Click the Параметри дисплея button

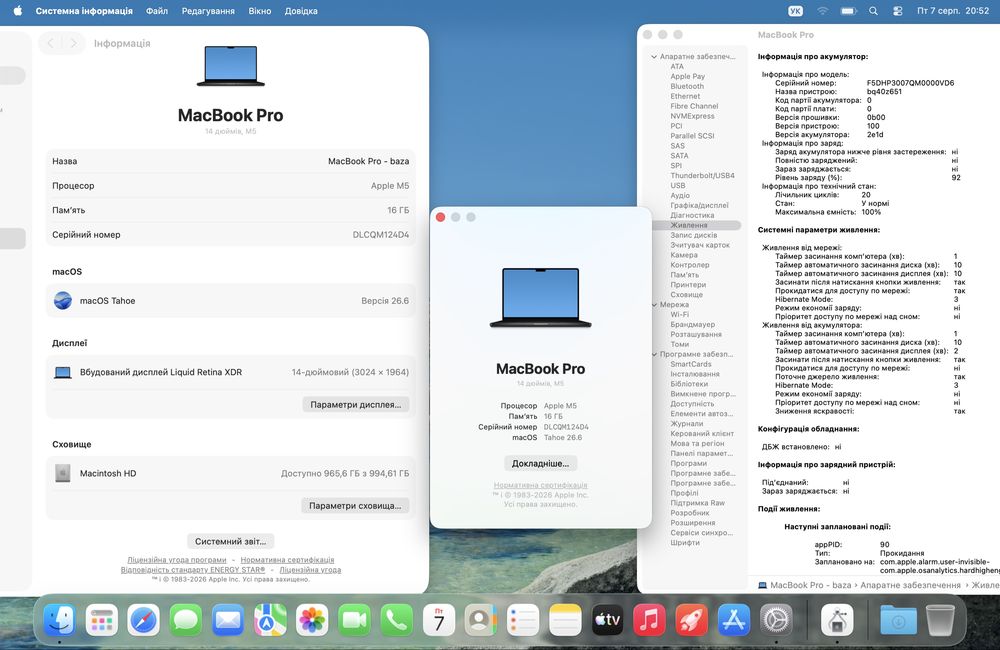click(355, 404)
